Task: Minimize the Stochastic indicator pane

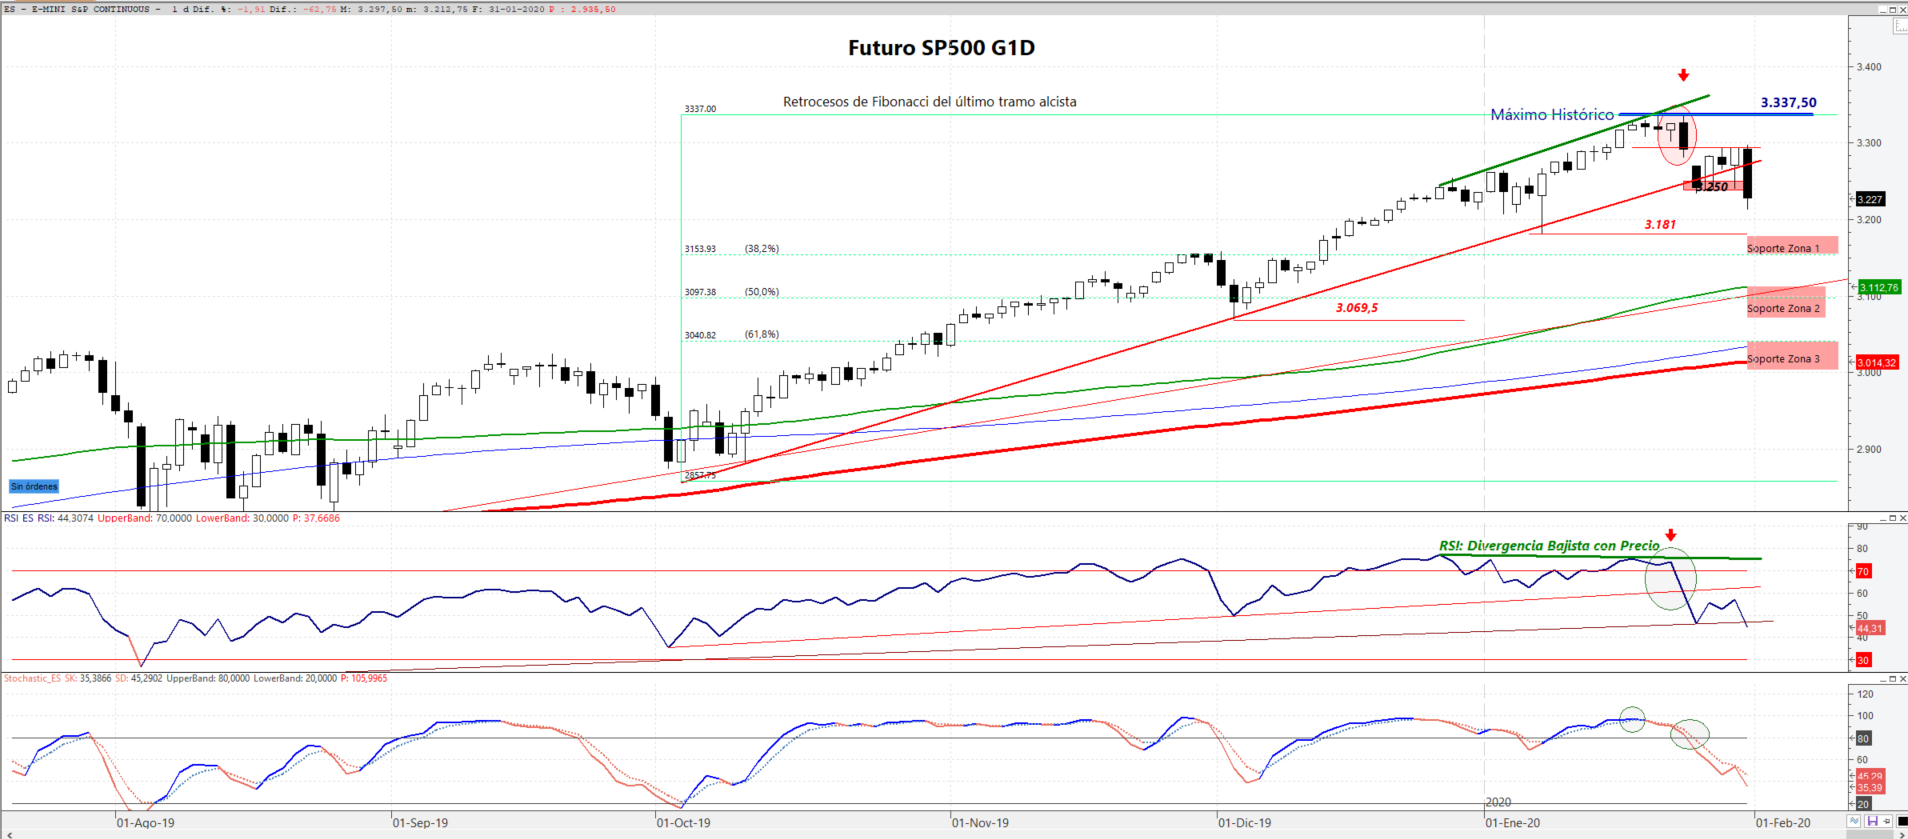Action: point(1881,679)
